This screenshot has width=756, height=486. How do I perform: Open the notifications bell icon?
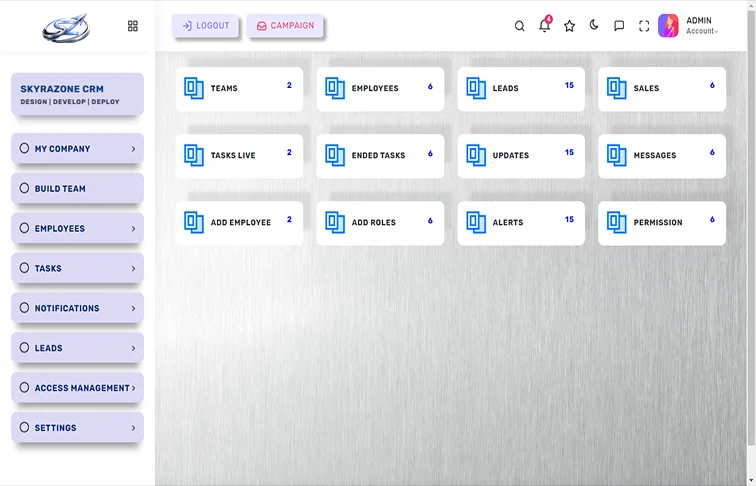pyautogui.click(x=544, y=26)
